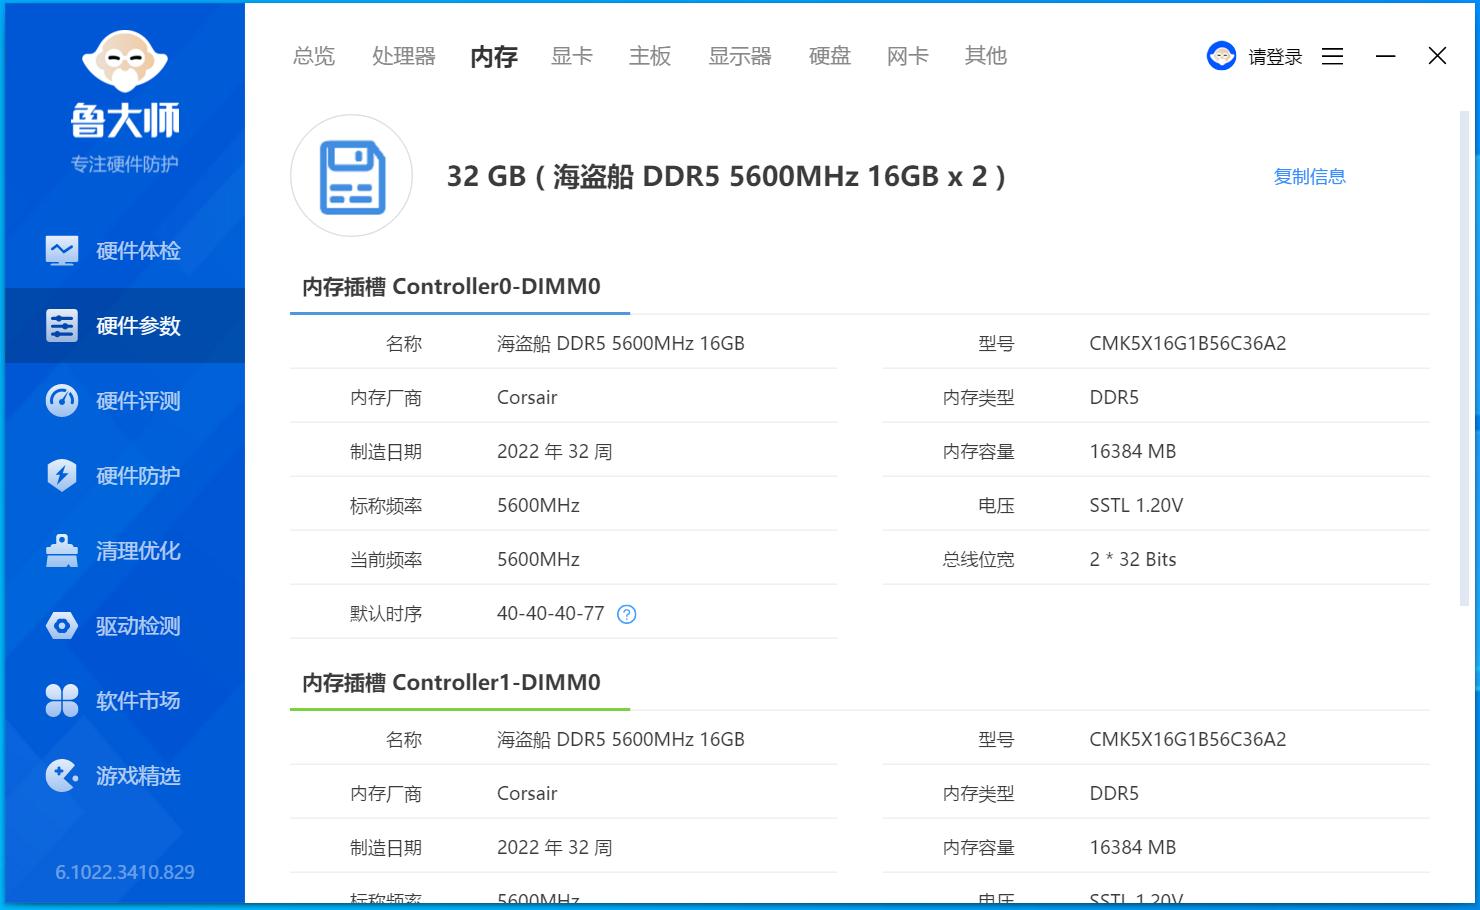
Task: Switch to the 总览 overview tab
Action: 313,56
